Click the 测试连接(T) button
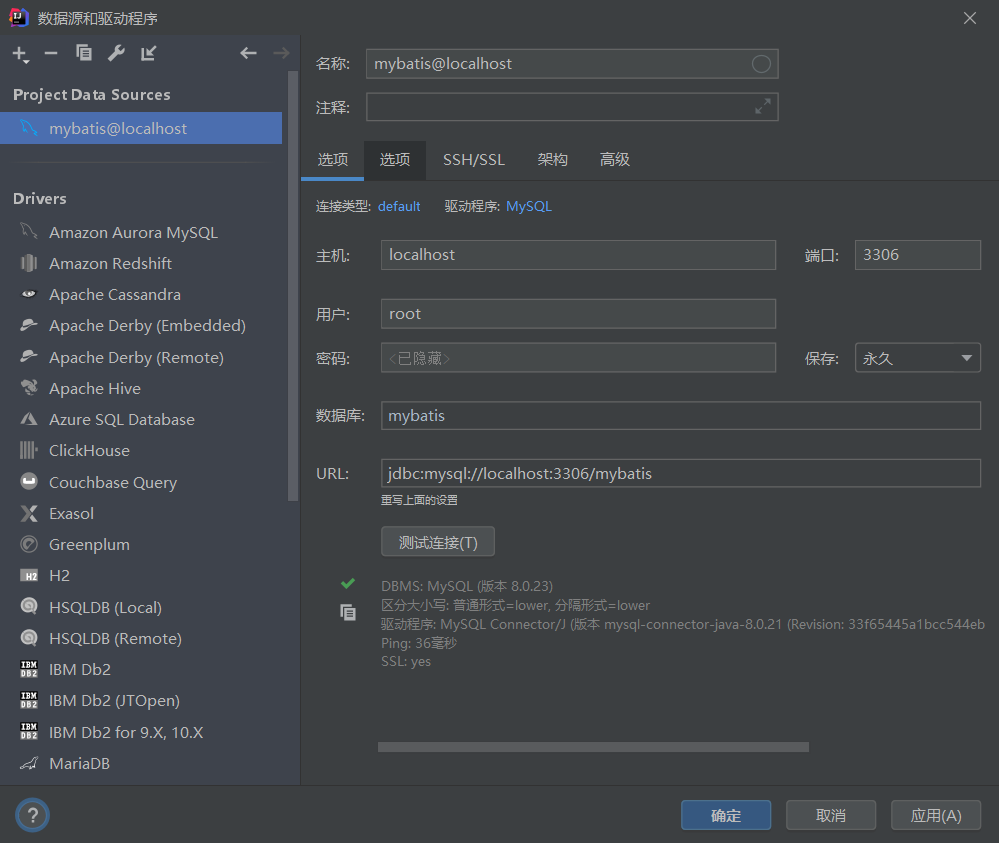The width and height of the screenshot is (999, 843). pos(438,542)
